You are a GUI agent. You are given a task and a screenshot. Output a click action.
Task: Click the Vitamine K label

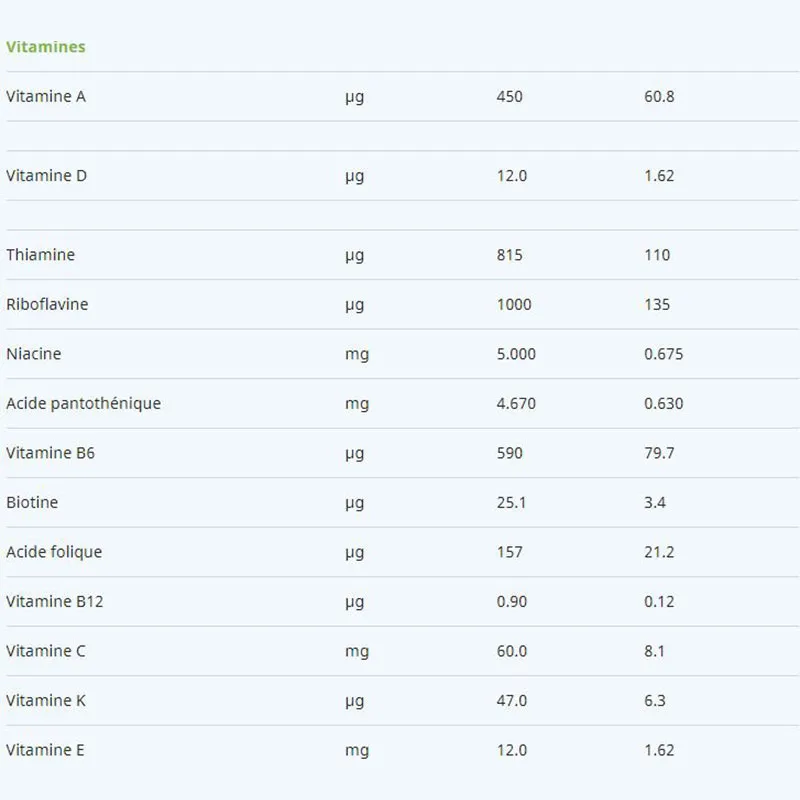pyautogui.click(x=46, y=701)
